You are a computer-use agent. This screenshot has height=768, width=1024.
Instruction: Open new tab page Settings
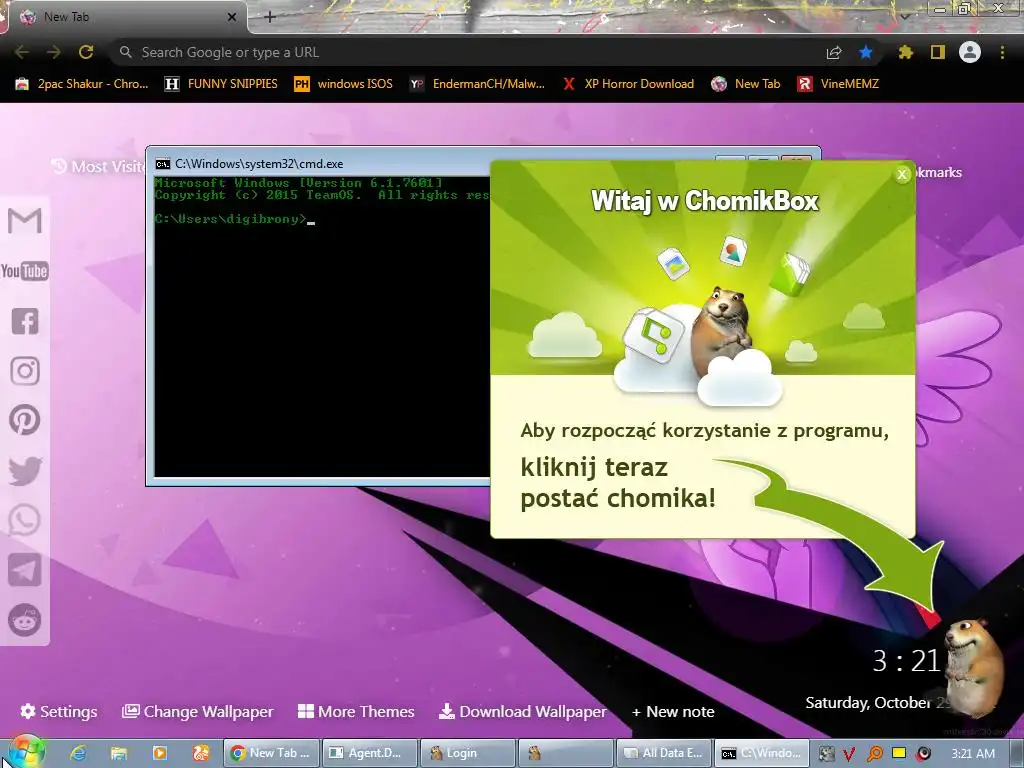click(59, 711)
